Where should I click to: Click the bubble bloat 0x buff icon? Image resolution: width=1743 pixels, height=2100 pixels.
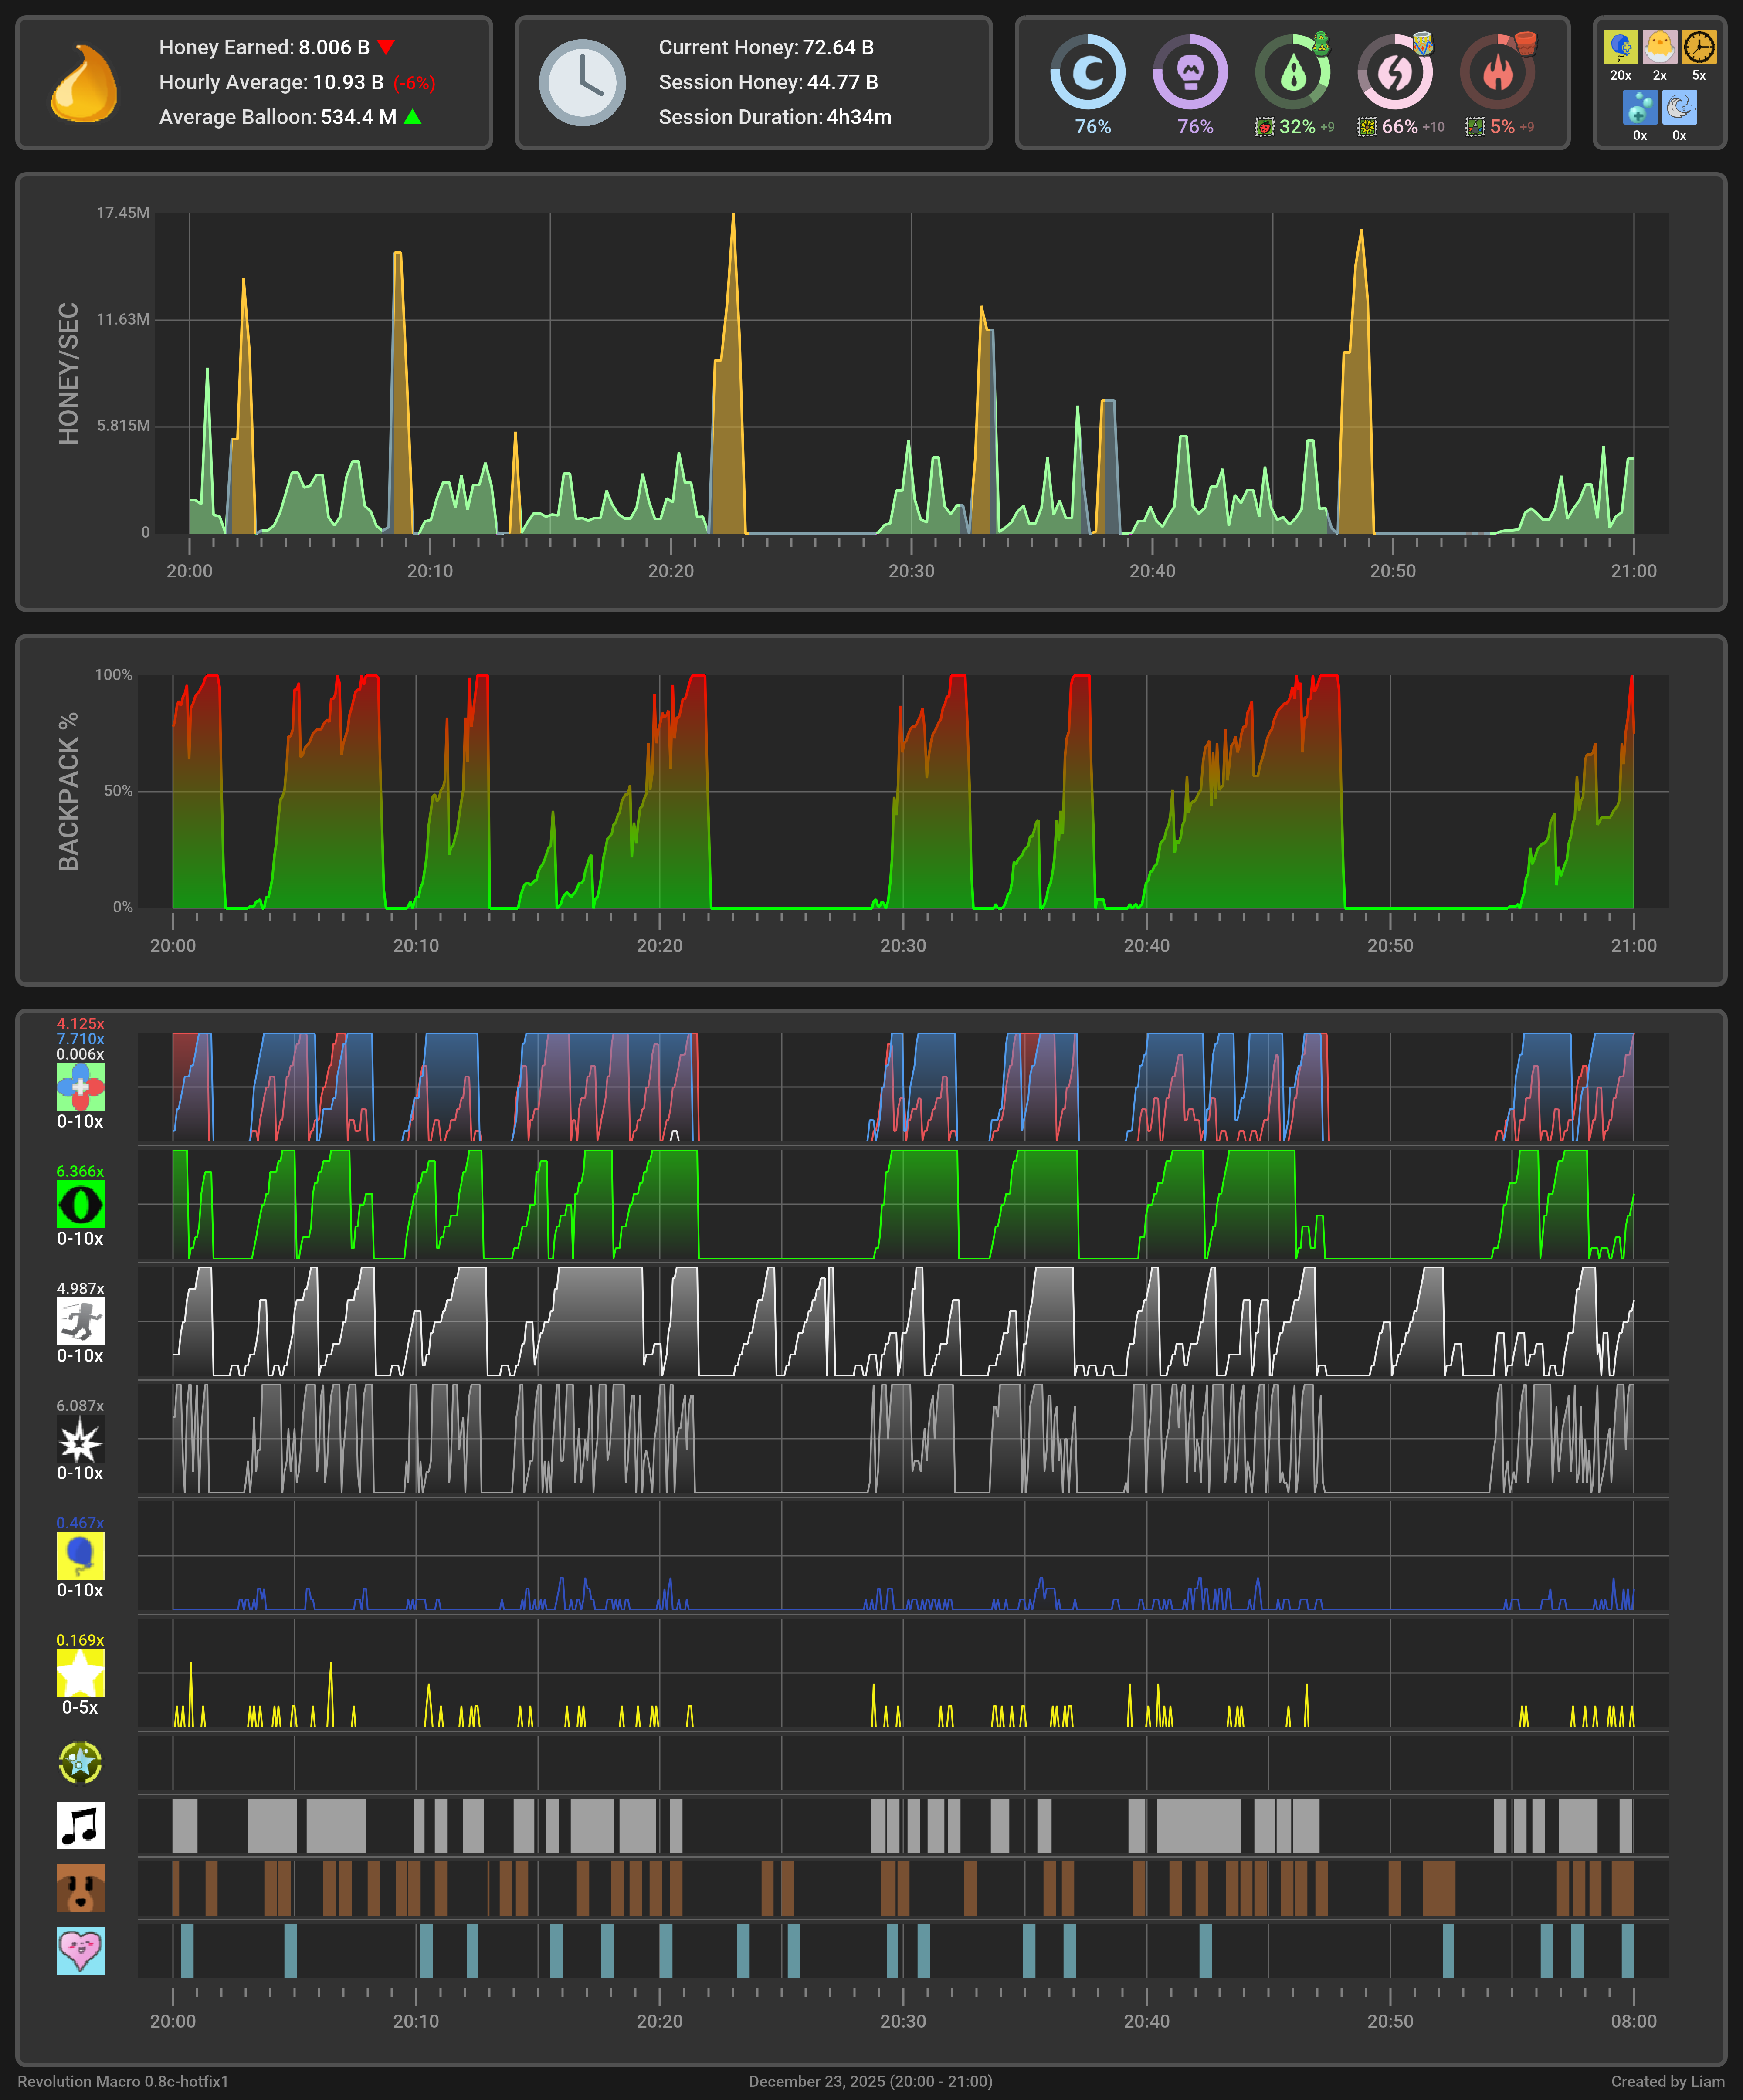pyautogui.click(x=1640, y=107)
